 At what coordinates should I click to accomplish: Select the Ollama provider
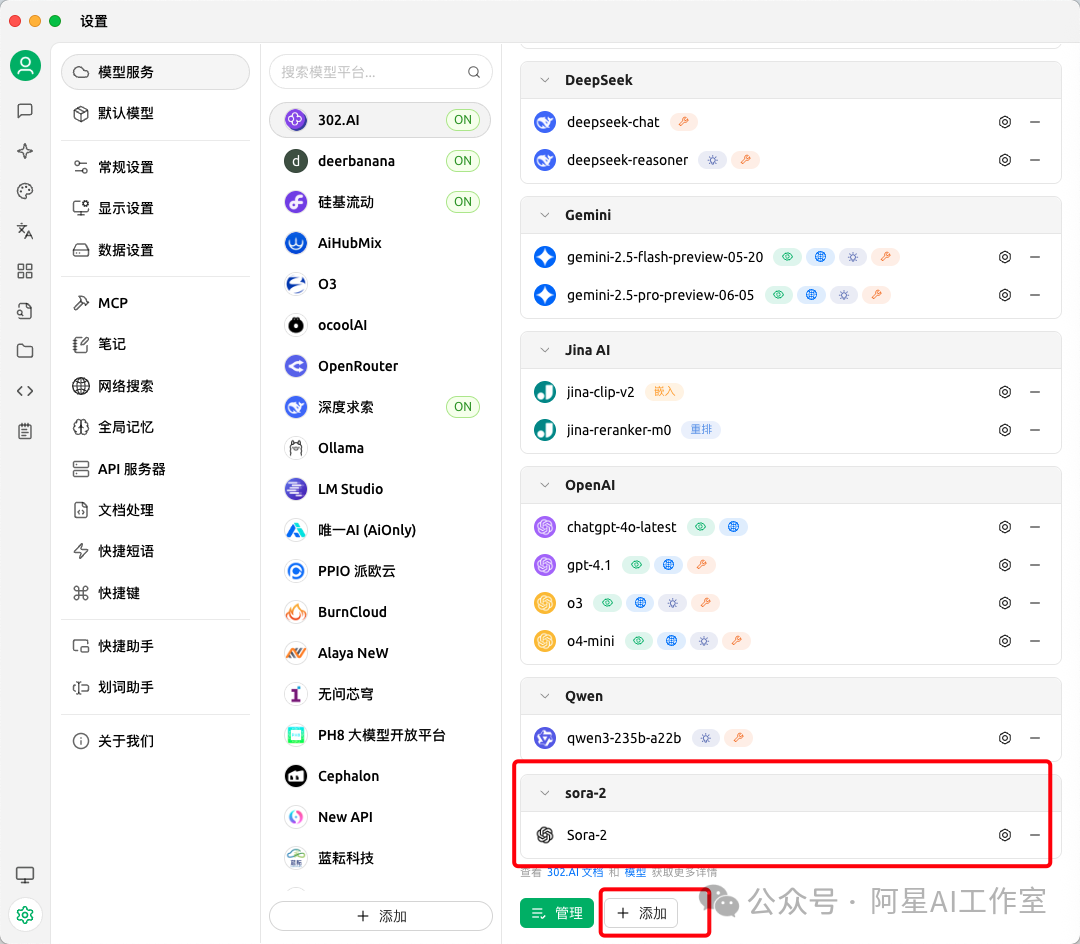click(x=380, y=448)
